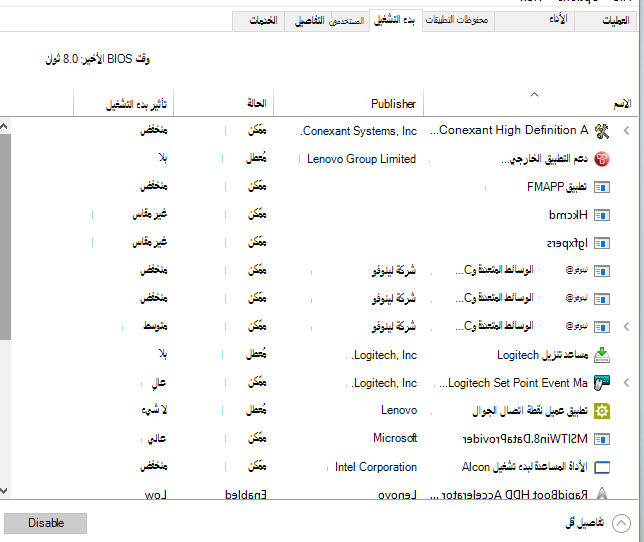The height and width of the screenshot is (542, 644).
Task: Click the Logitech Set Point Event Manager icon
Action: [602, 383]
